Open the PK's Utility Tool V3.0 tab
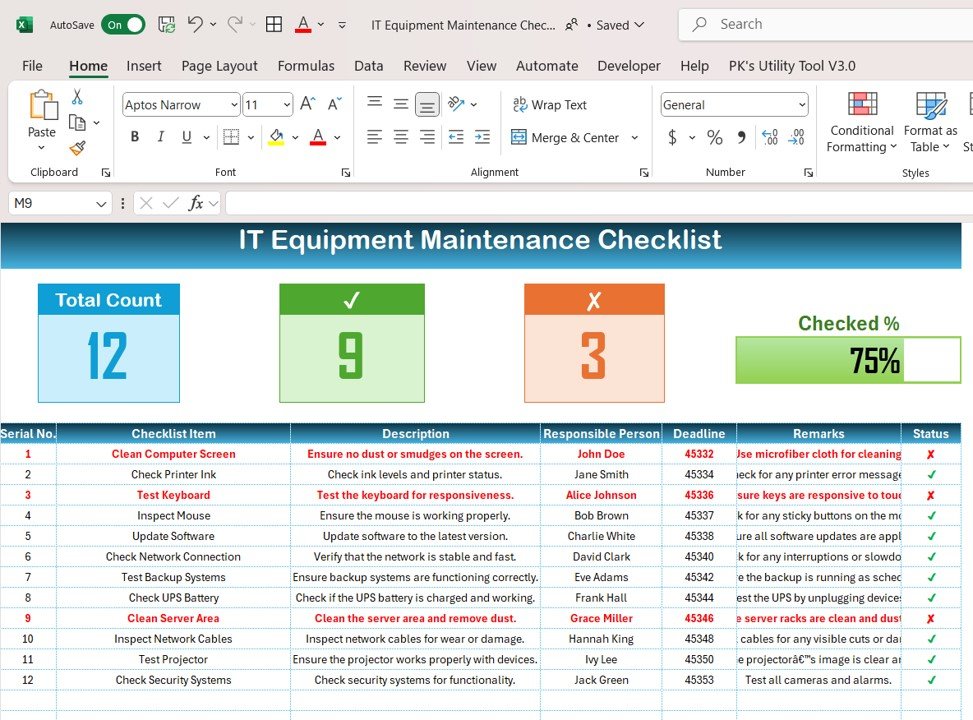 792,66
